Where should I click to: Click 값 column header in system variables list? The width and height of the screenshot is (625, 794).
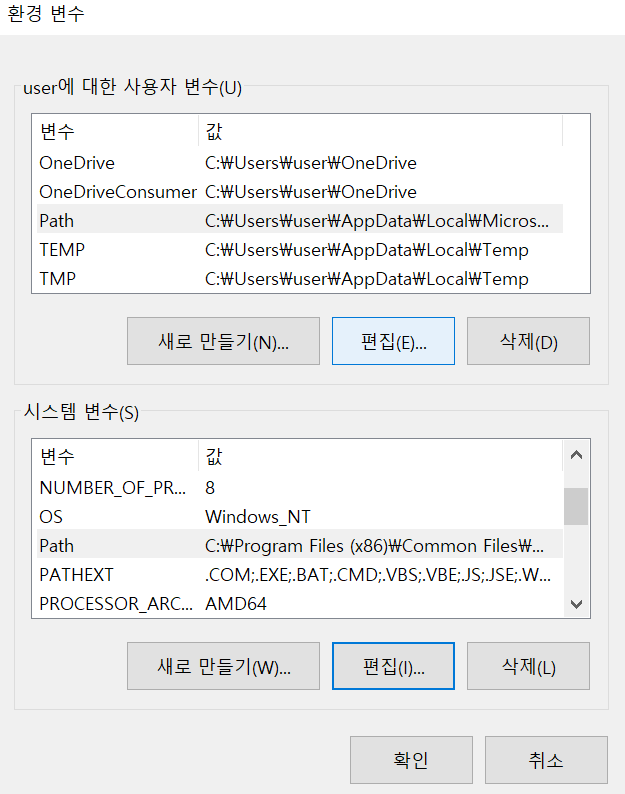(380, 456)
